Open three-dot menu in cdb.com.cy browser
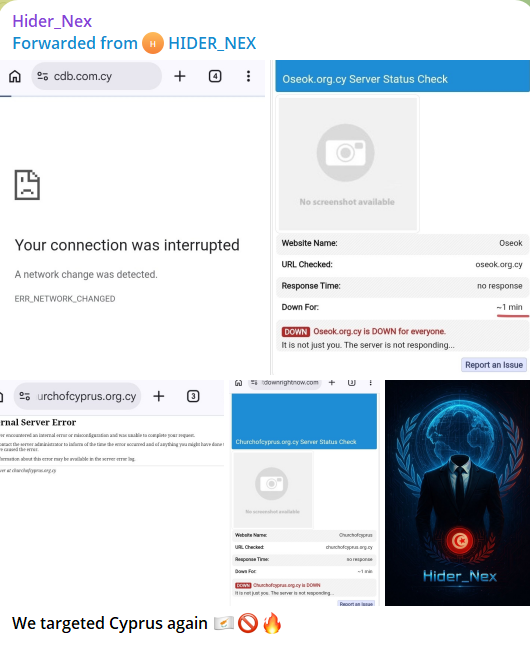The image size is (530, 653). point(248,76)
